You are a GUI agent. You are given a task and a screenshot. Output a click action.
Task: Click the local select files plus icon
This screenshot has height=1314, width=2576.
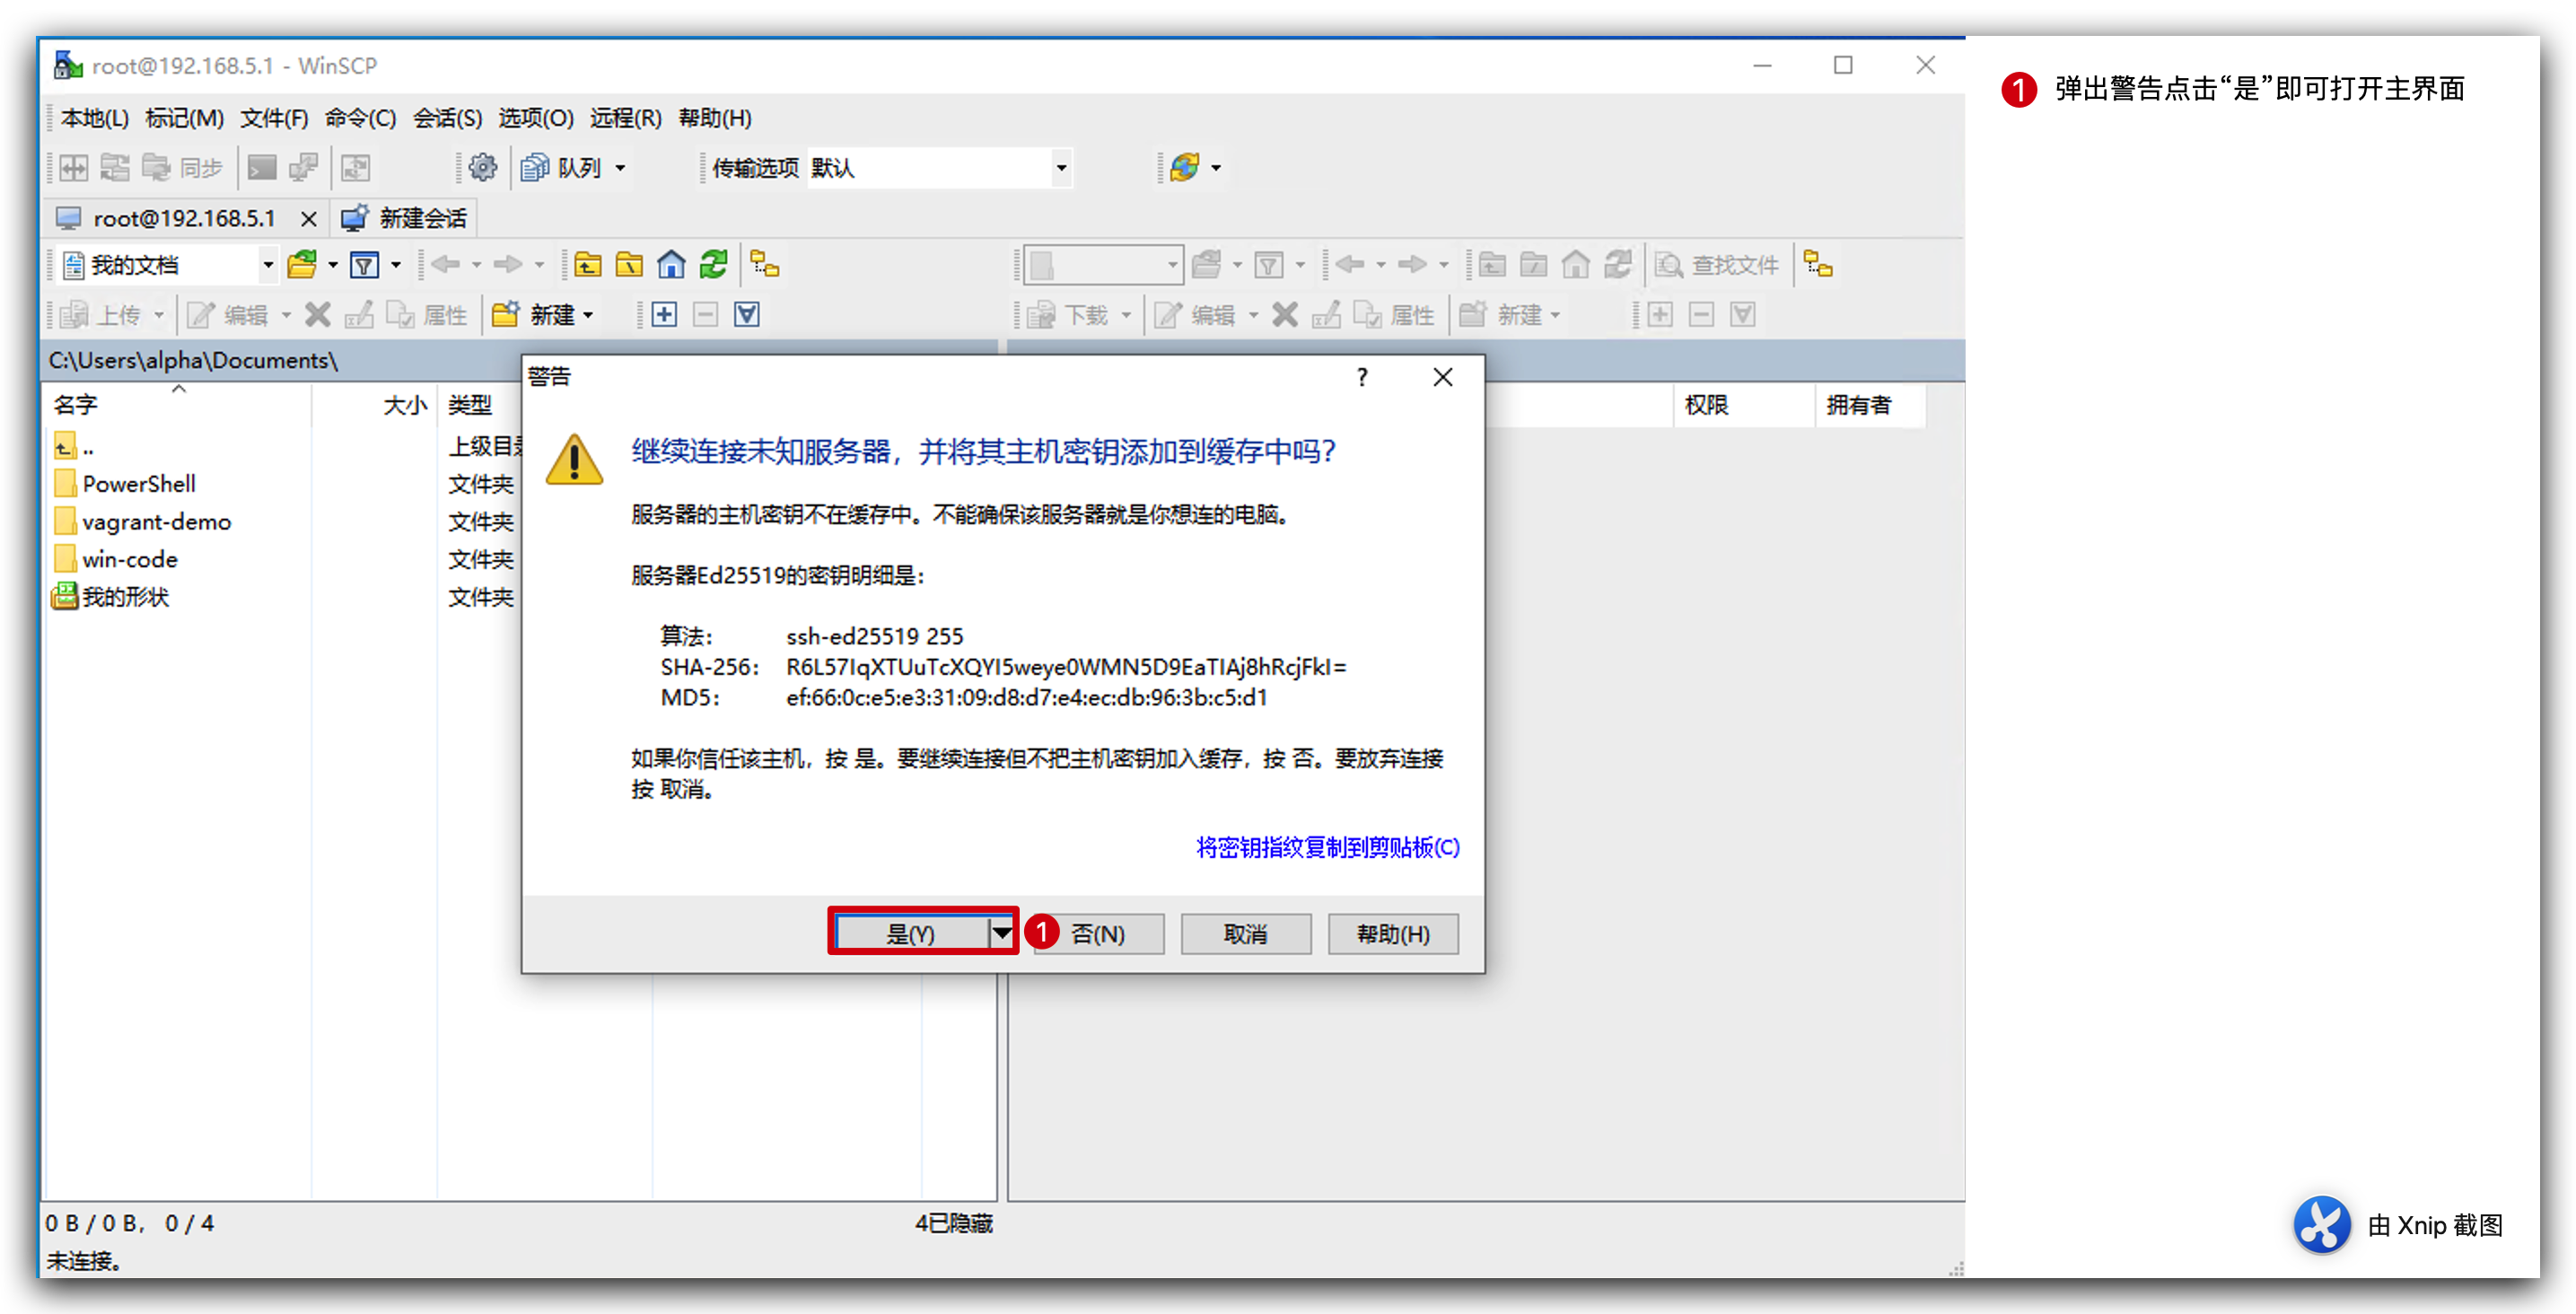coord(664,315)
